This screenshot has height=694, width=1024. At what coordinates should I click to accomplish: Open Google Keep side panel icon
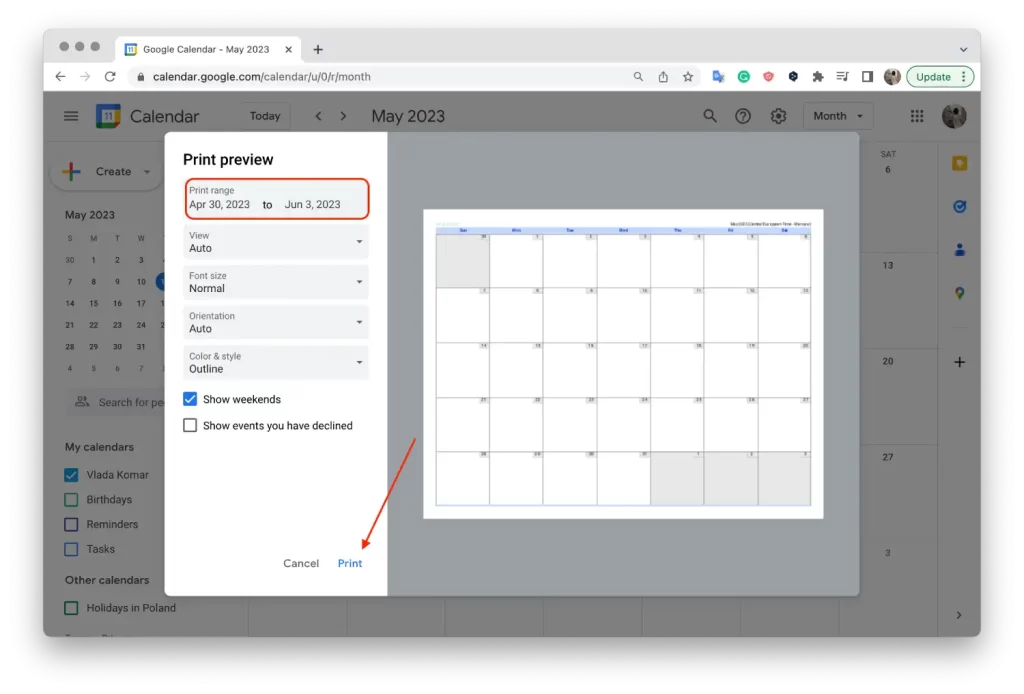point(959,163)
